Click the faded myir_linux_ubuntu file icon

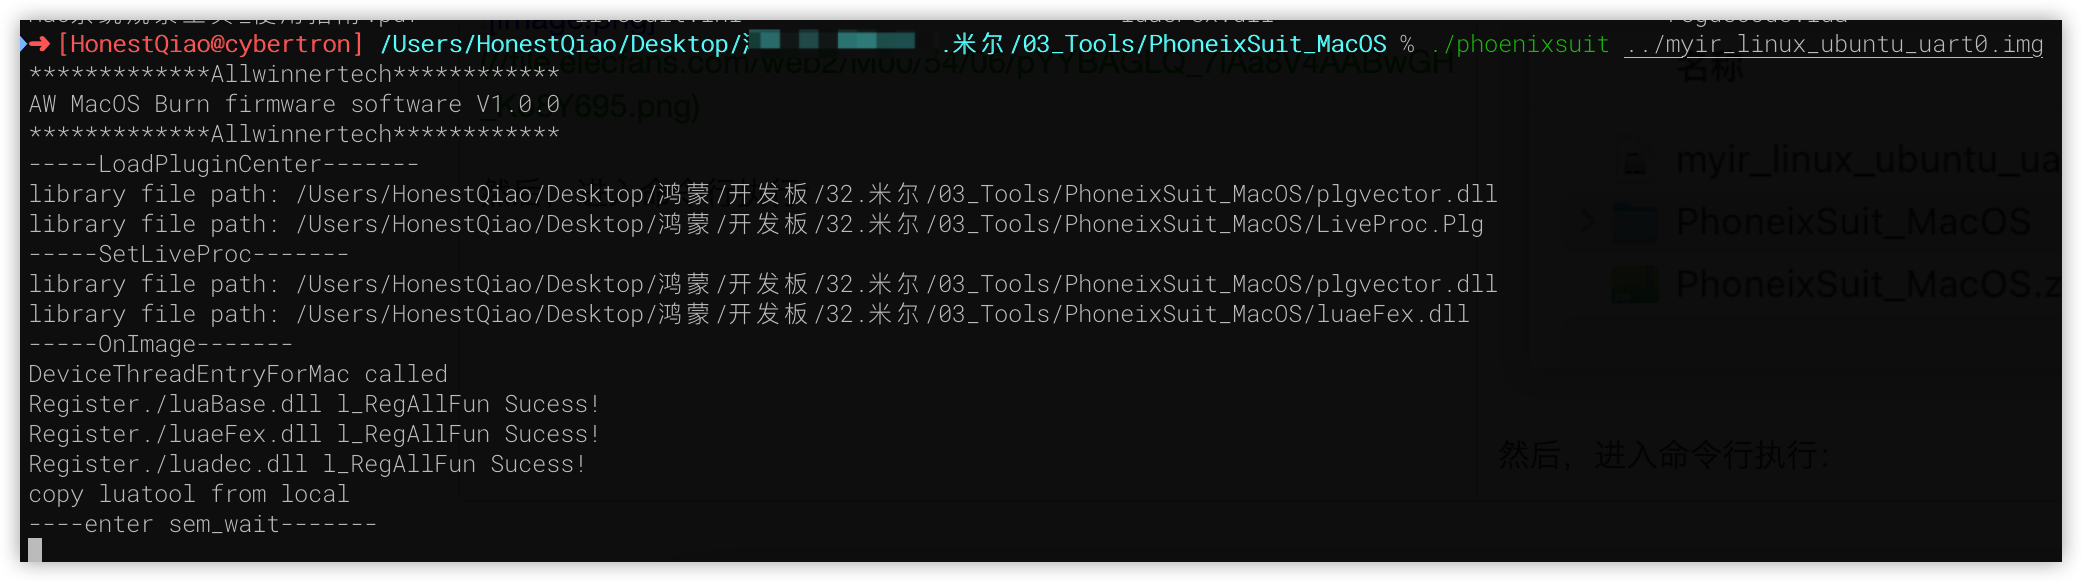1636,160
